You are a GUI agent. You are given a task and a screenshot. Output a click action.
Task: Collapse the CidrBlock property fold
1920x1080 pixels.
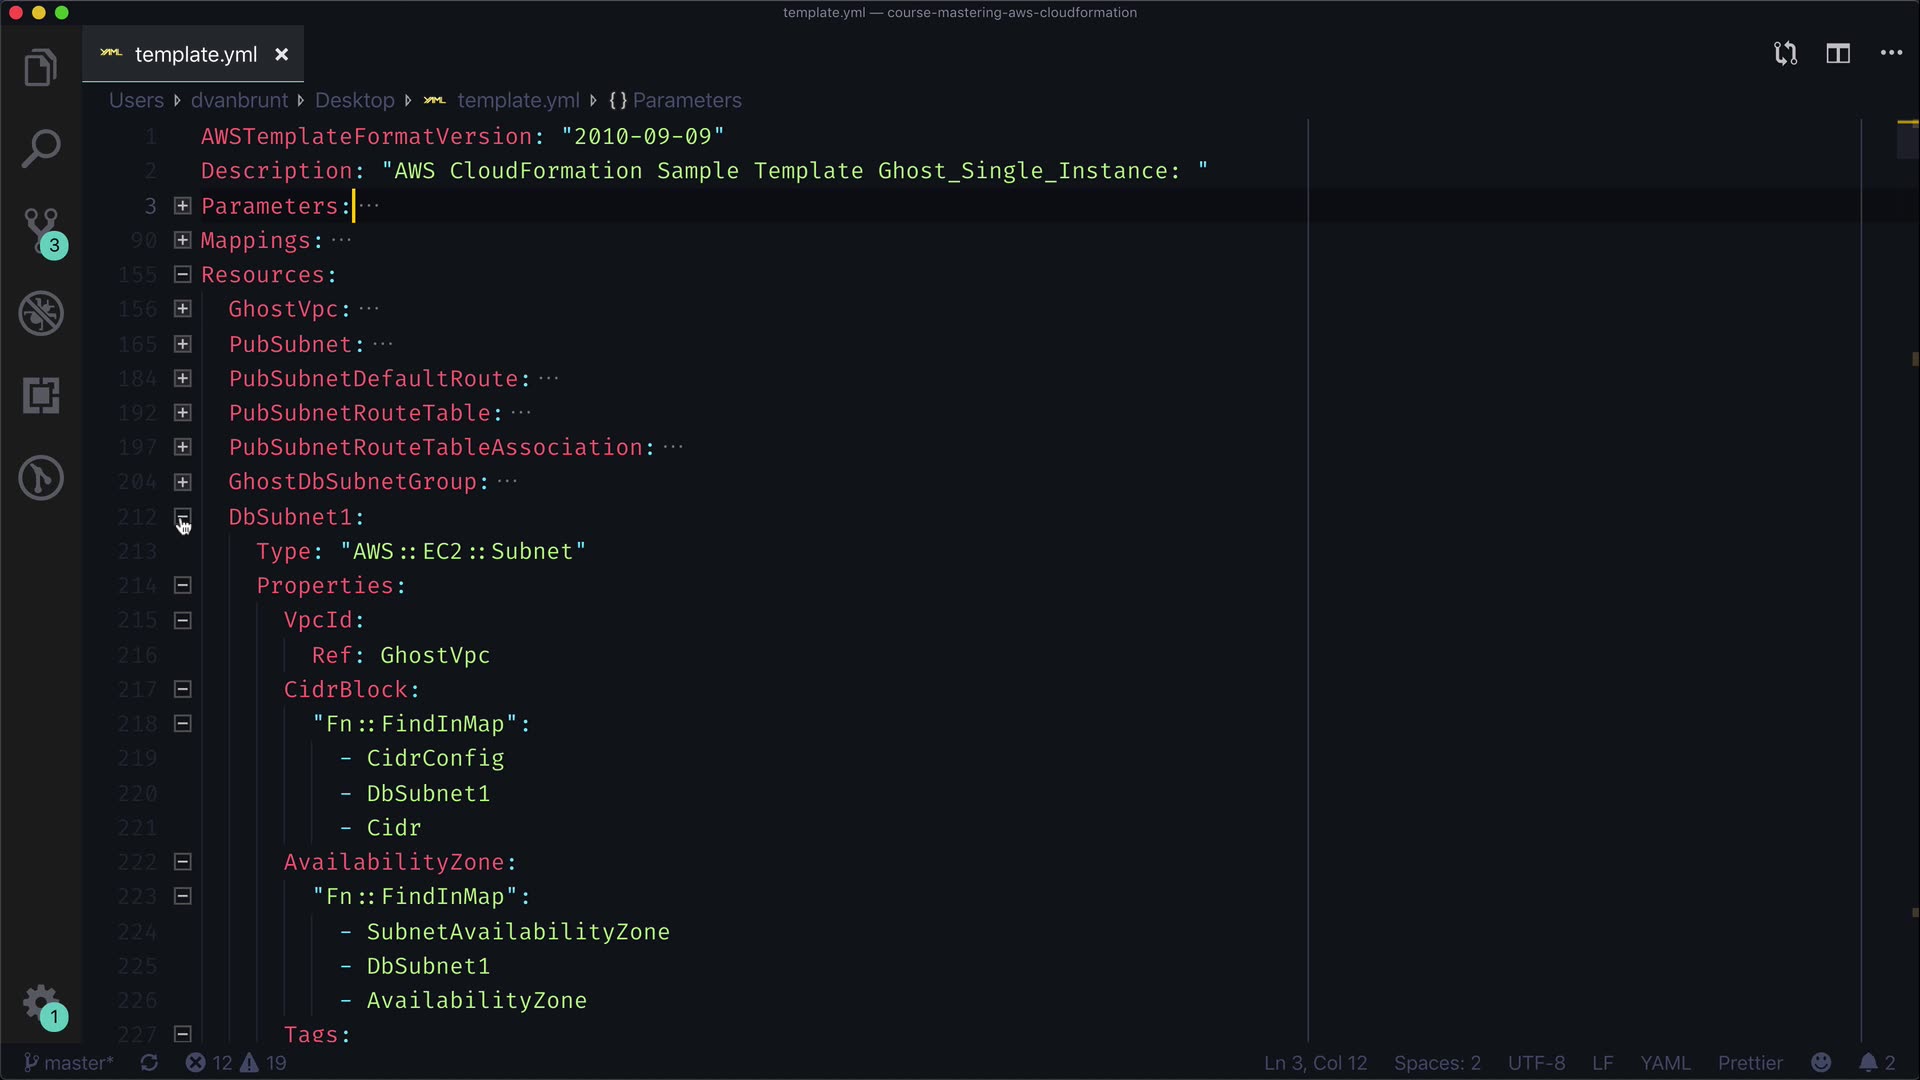tap(183, 689)
